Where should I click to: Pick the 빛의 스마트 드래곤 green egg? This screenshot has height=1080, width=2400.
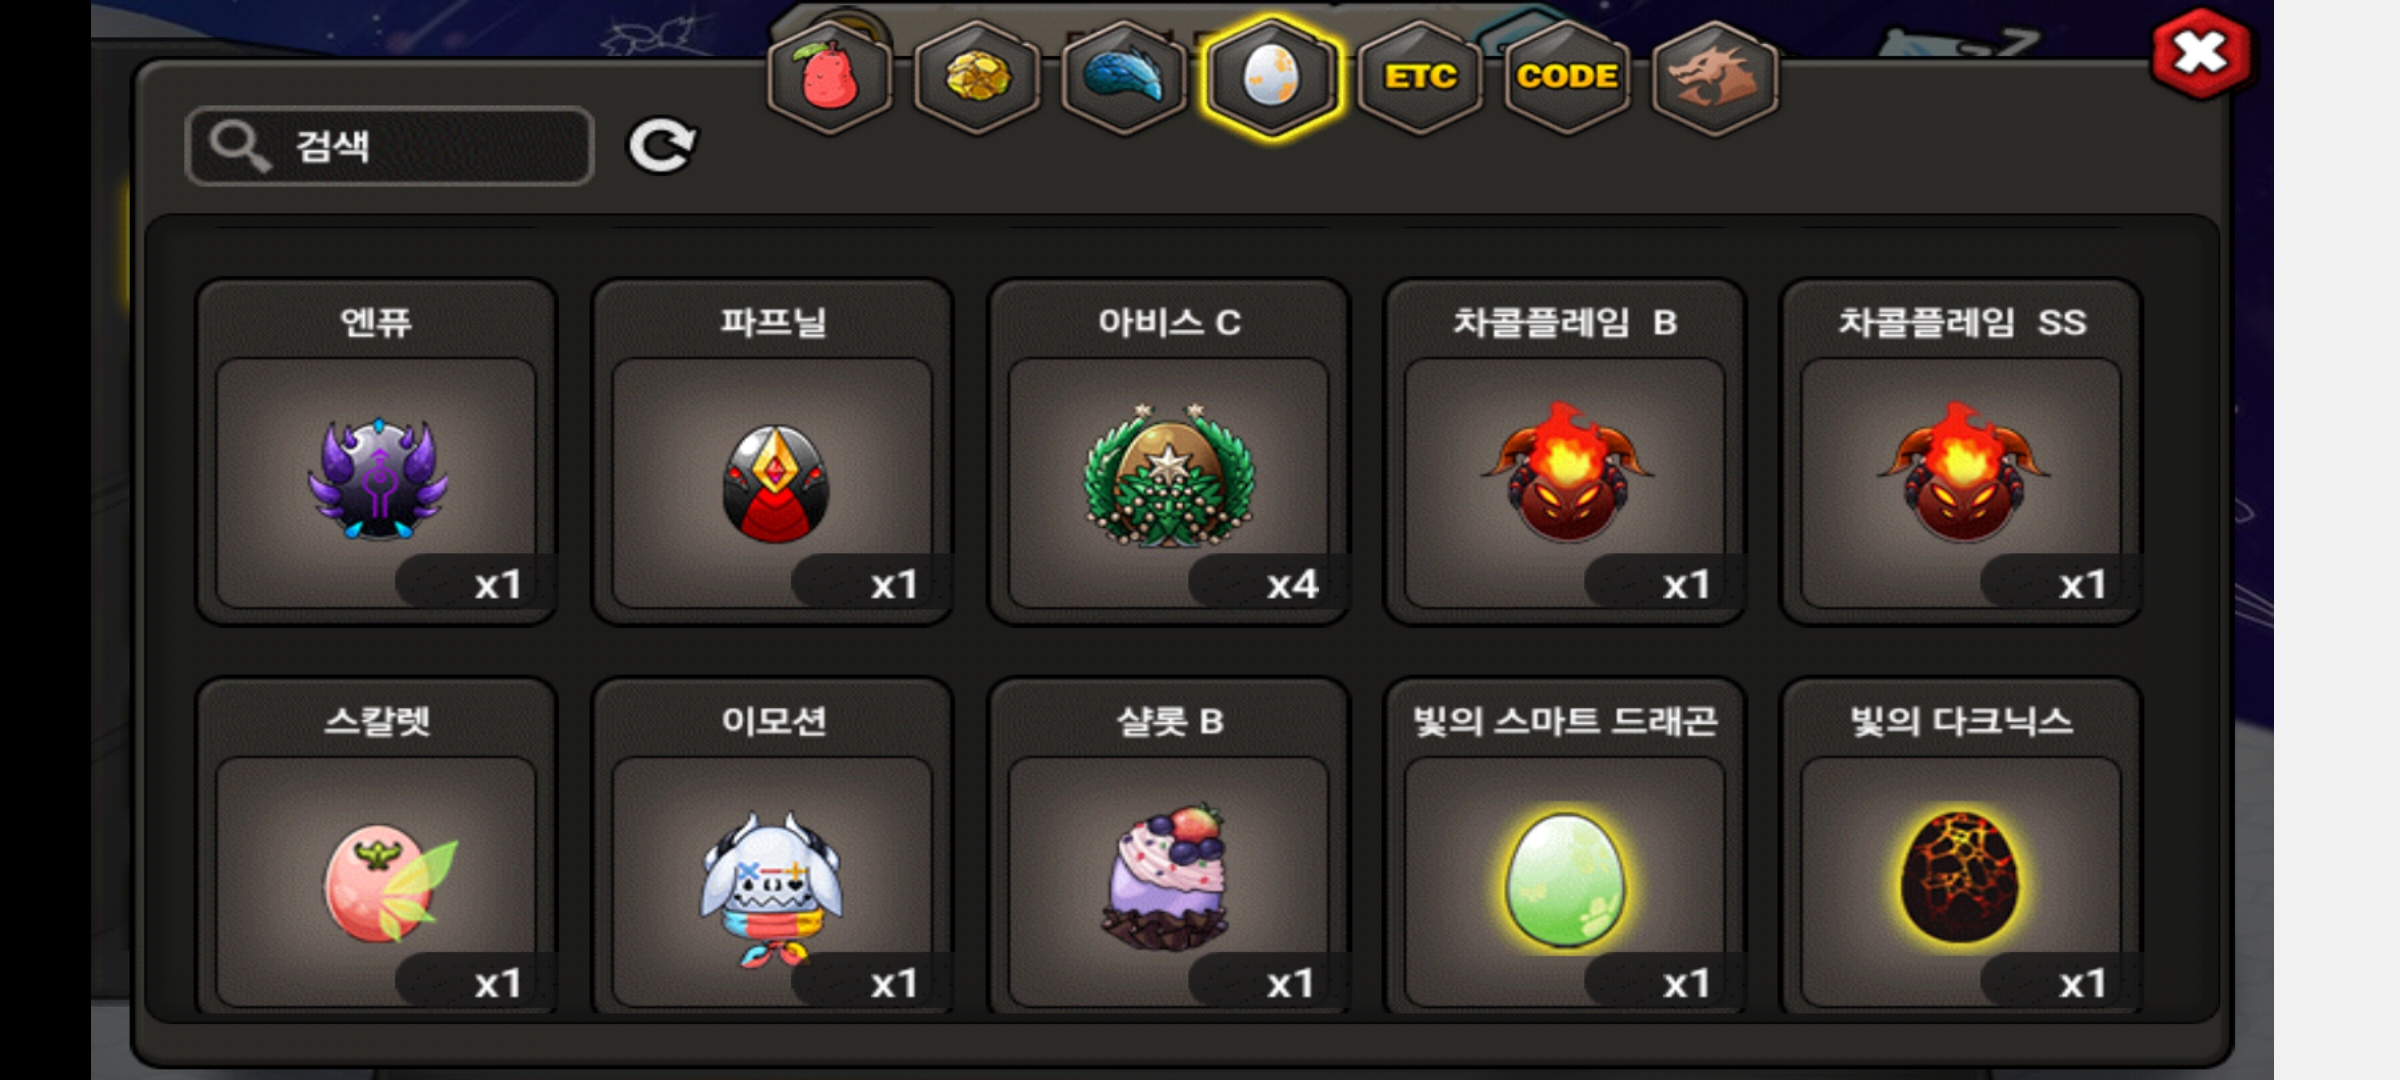click(1565, 848)
